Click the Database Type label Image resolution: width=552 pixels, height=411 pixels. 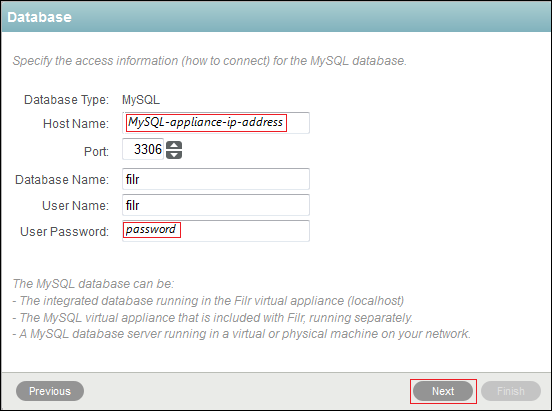point(67,100)
